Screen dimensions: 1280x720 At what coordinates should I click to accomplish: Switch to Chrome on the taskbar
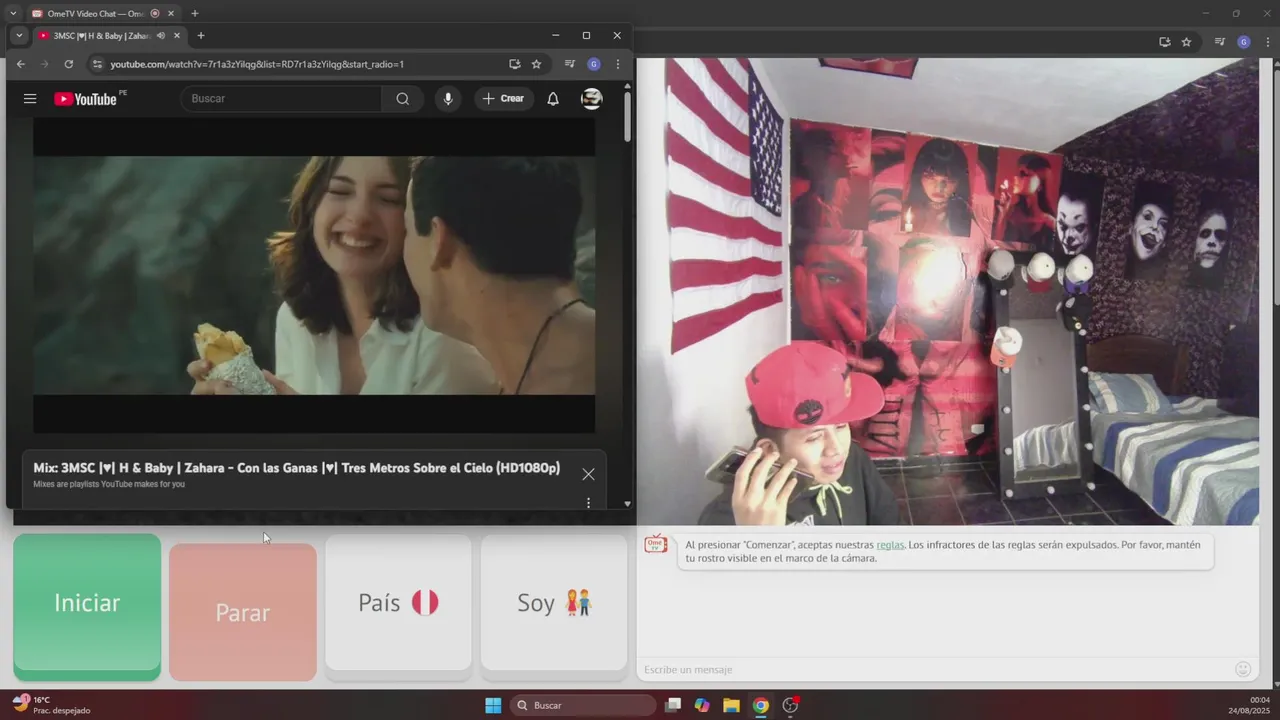coord(761,705)
